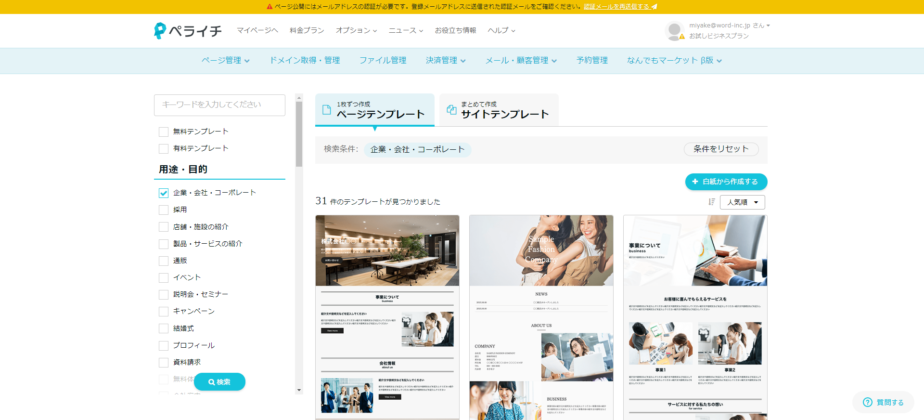This screenshot has height=420, width=924.
Task: Check the 無料テンプレート checkbox
Action: tap(164, 132)
